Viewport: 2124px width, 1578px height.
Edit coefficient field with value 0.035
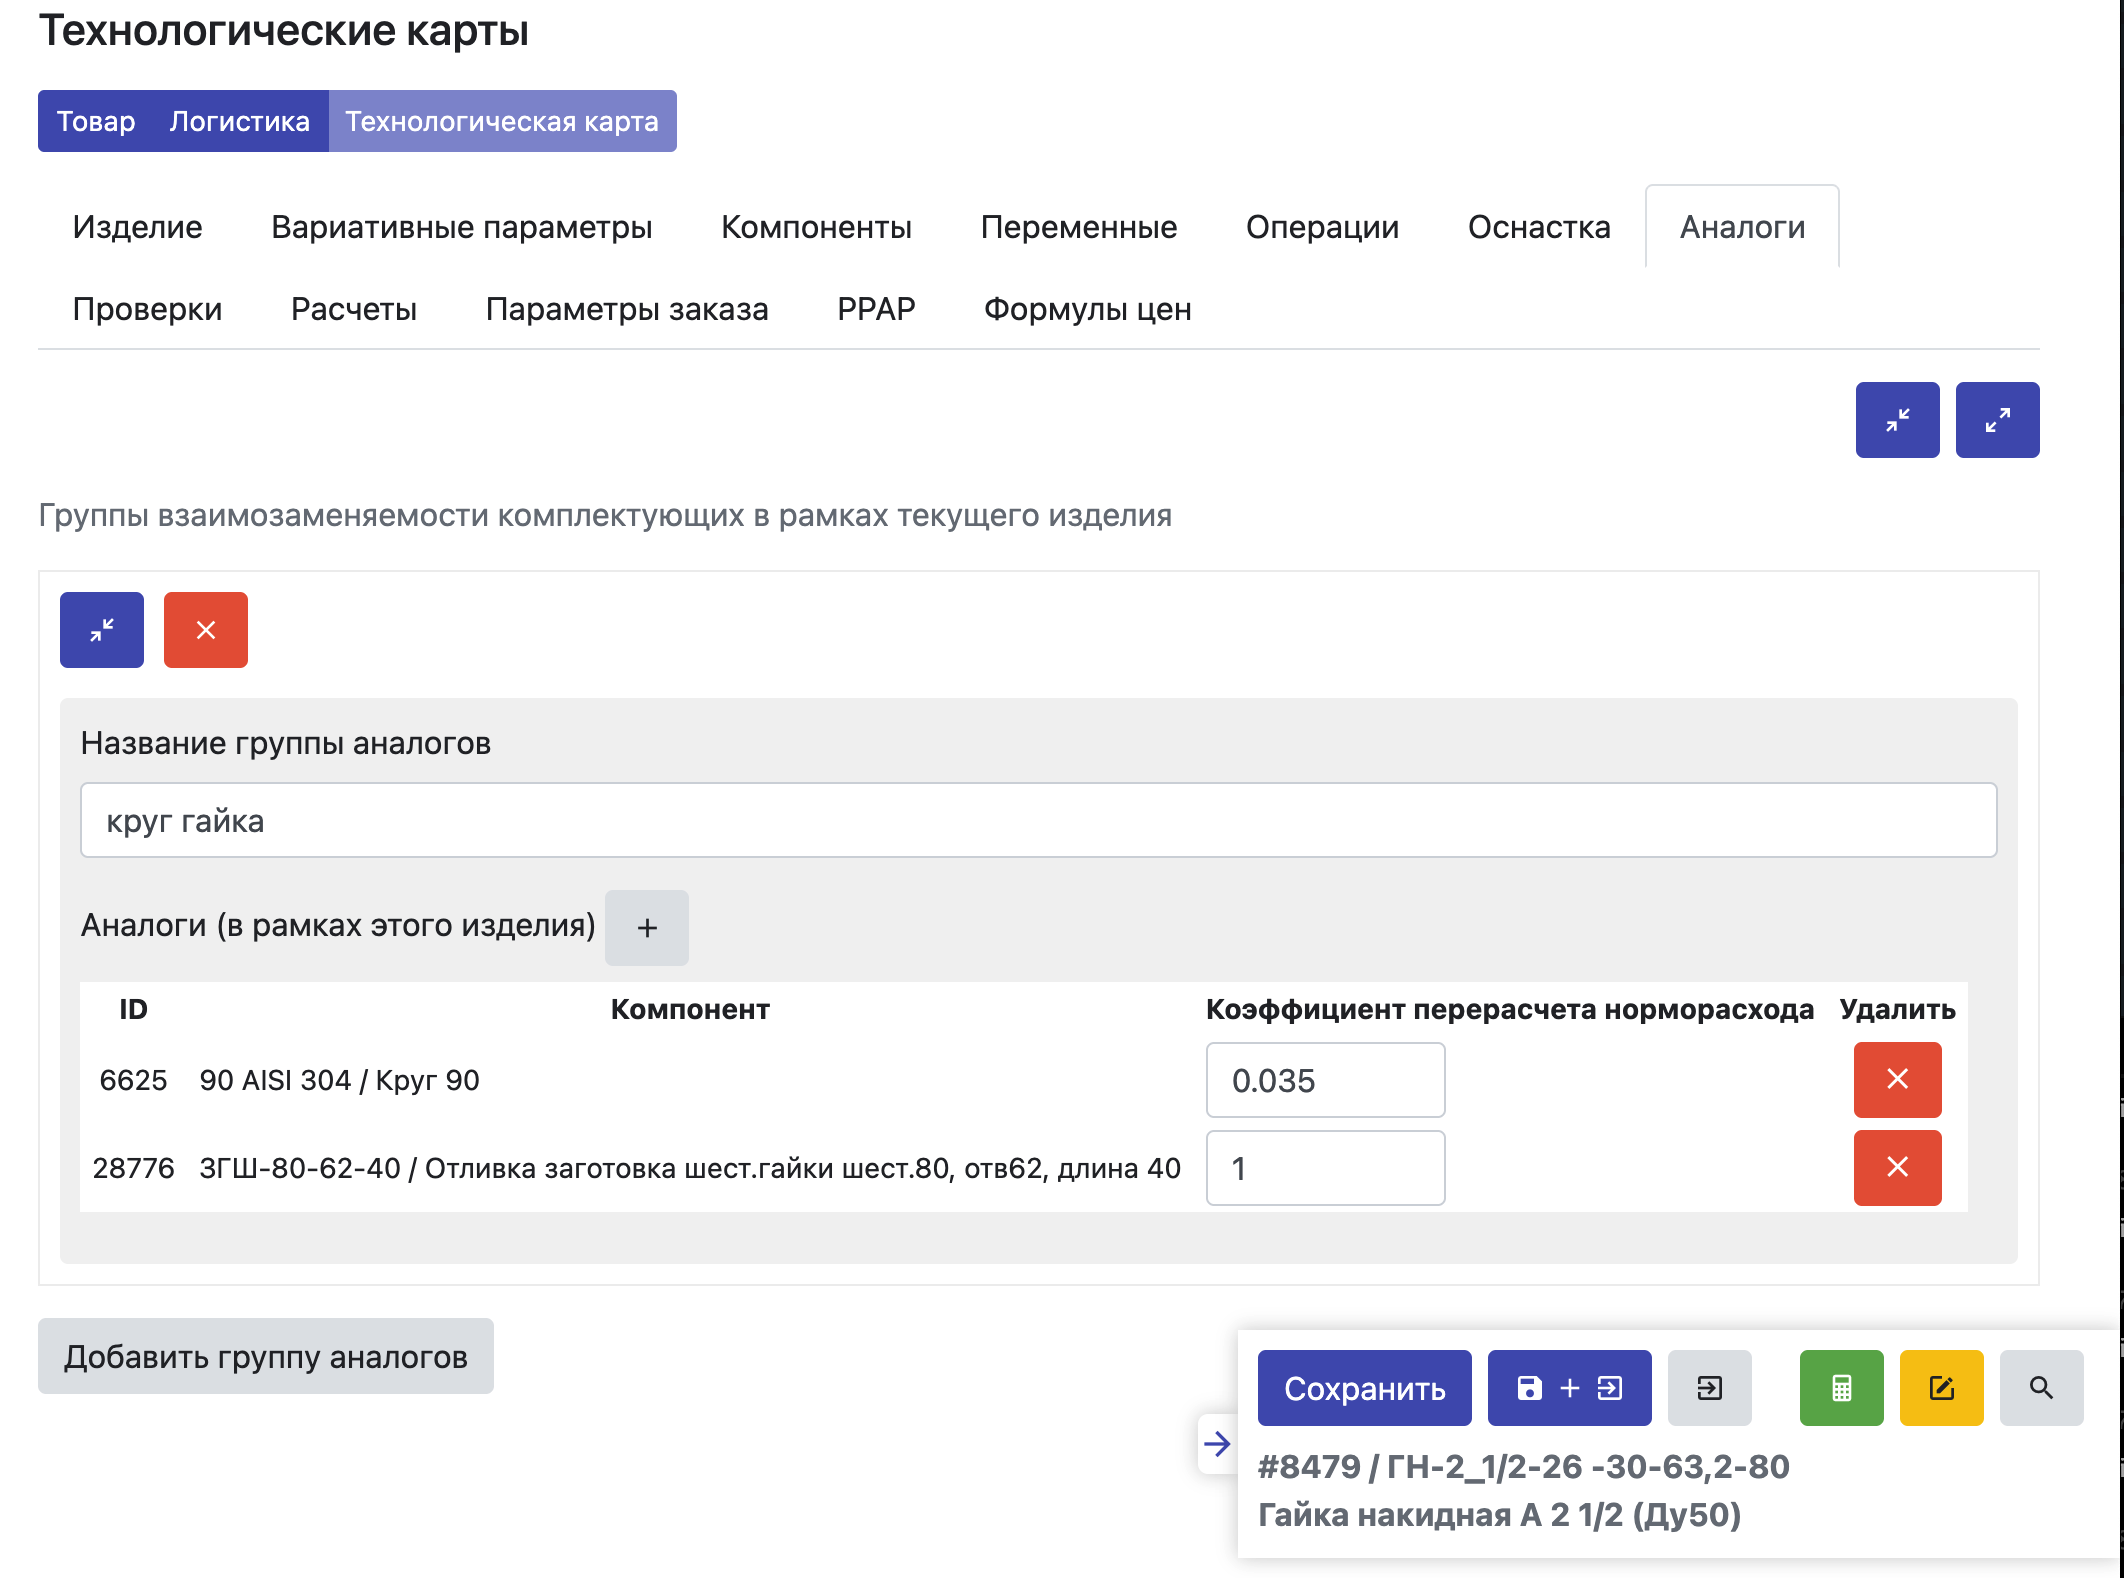pyautogui.click(x=1325, y=1080)
